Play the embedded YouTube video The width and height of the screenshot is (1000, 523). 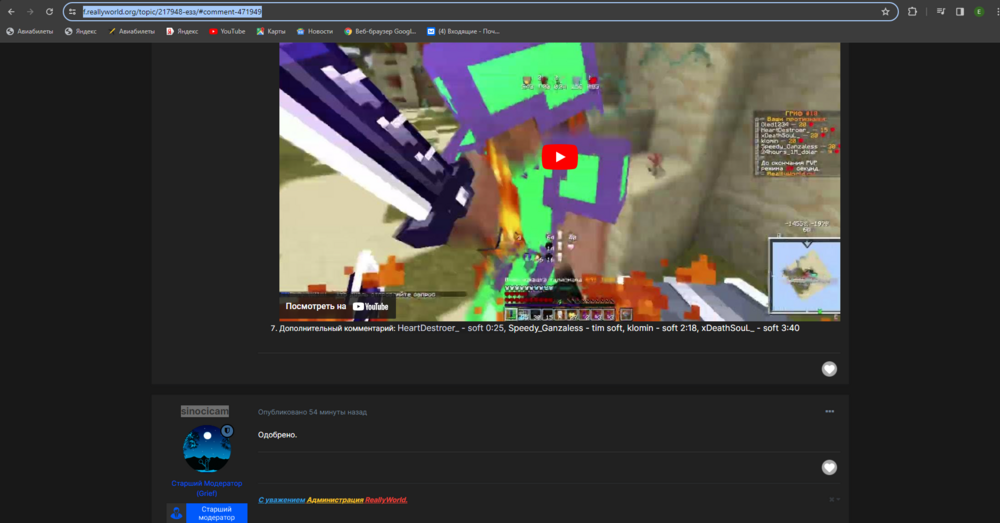pos(559,157)
